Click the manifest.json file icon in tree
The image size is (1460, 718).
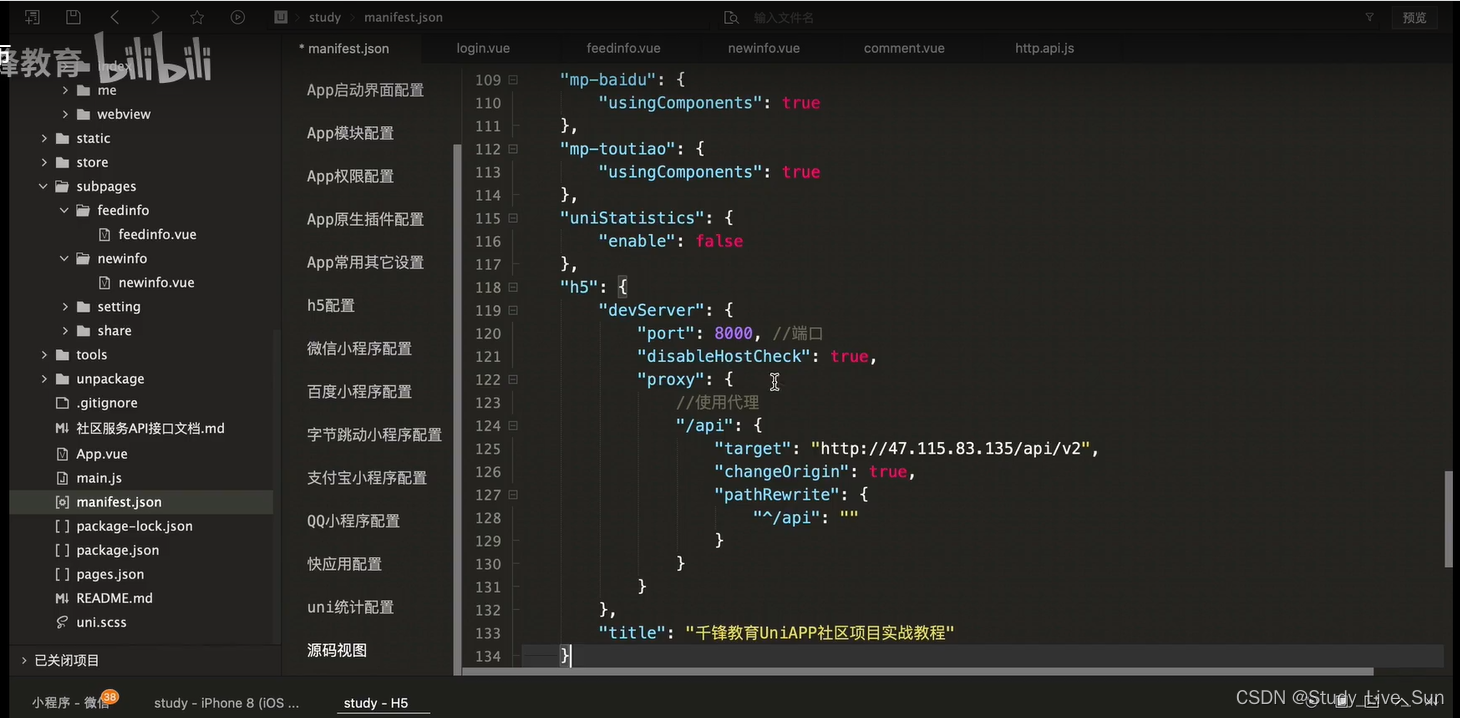click(x=62, y=502)
